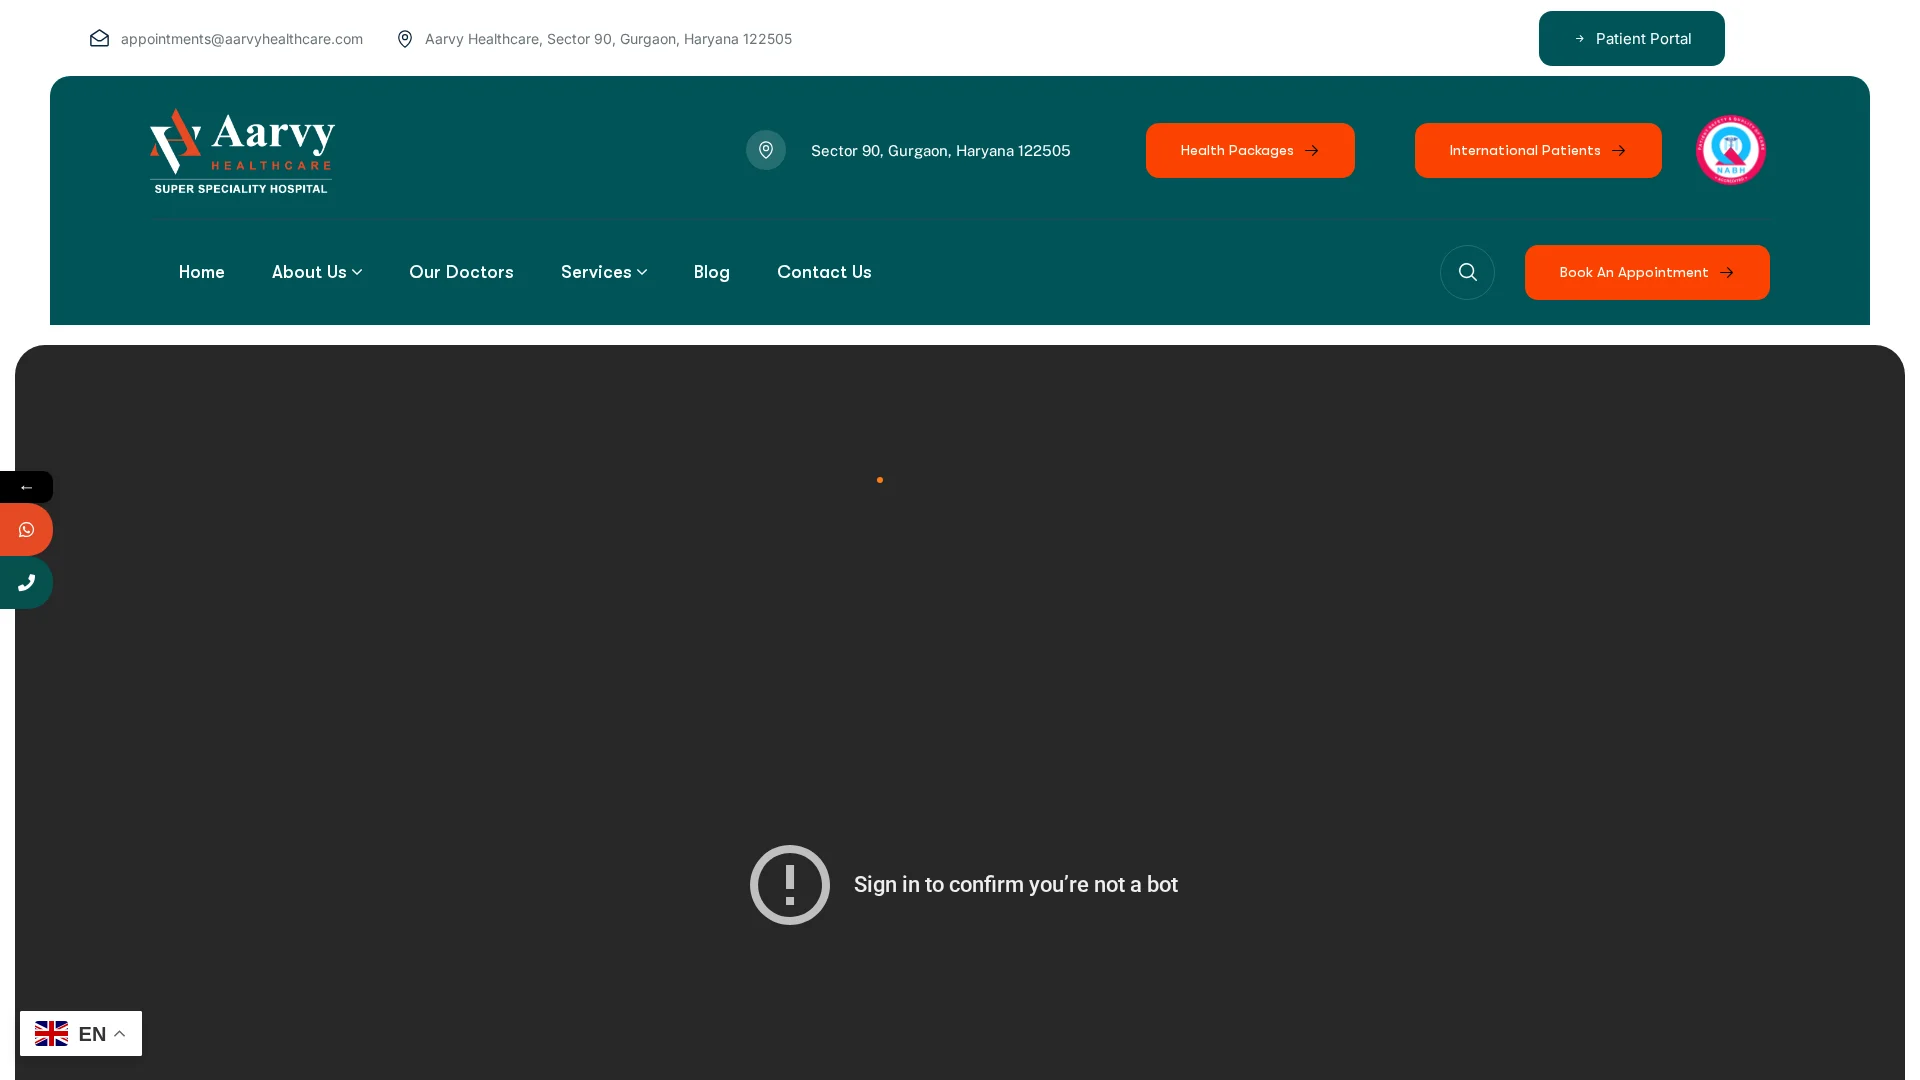This screenshot has width=1920, height=1080.
Task: Collapse side panel with left arrow
Action: [26, 487]
